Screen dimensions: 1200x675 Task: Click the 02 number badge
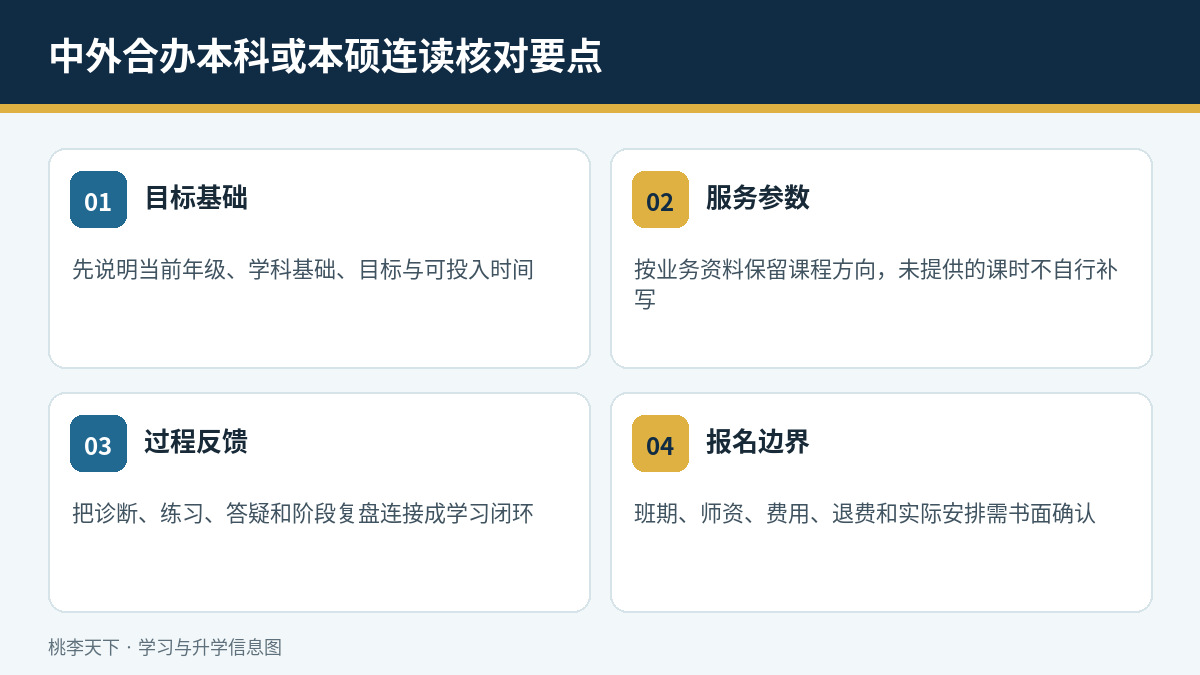click(660, 199)
